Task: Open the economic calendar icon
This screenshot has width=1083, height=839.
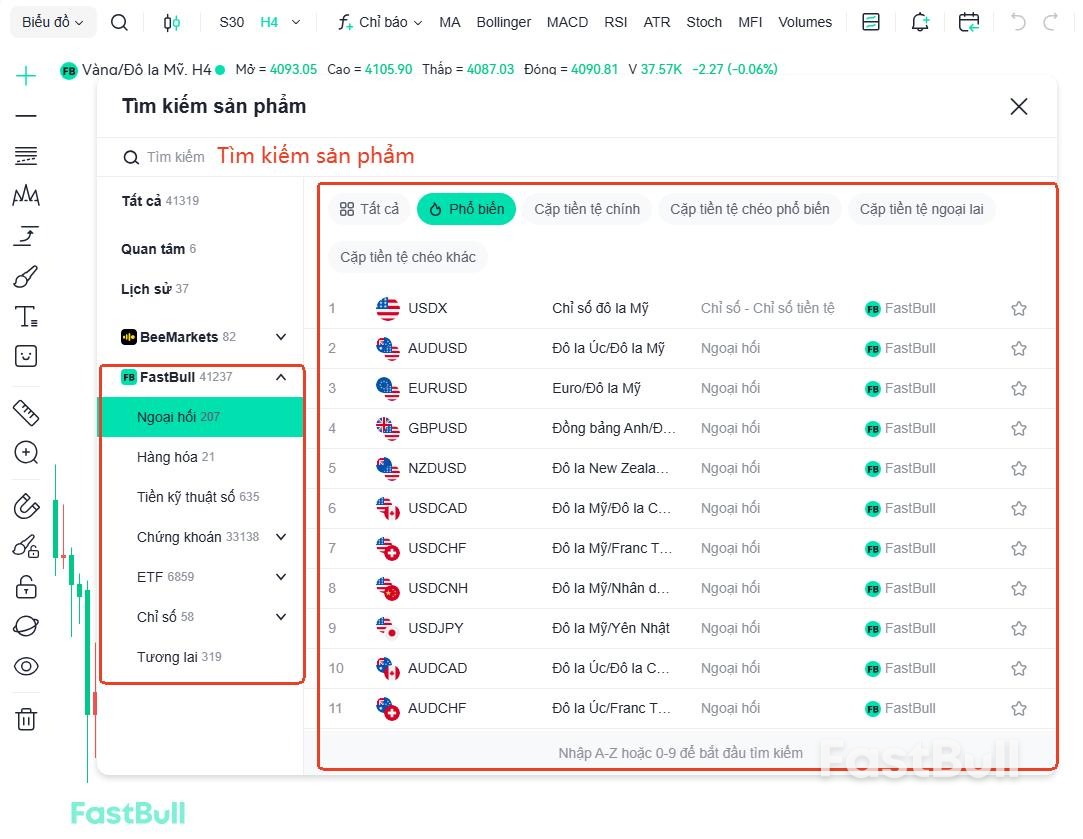Action: click(x=969, y=22)
